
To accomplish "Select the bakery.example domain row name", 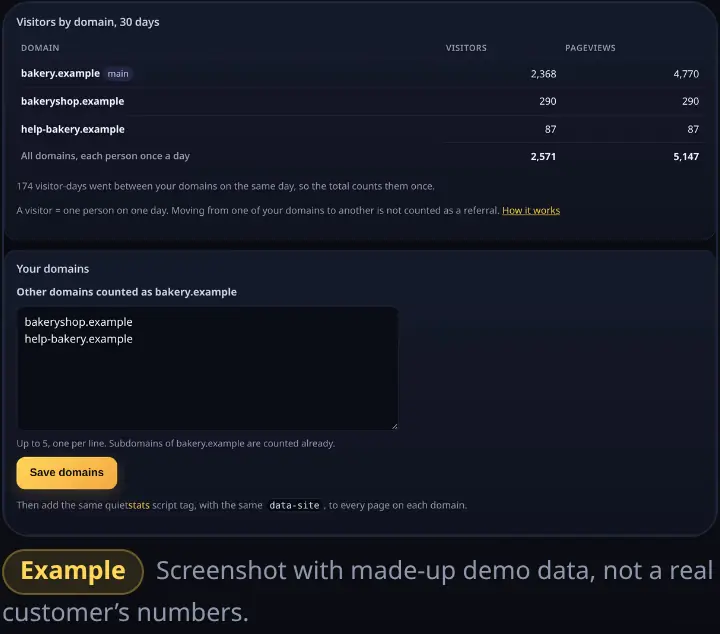I will click(60, 73).
